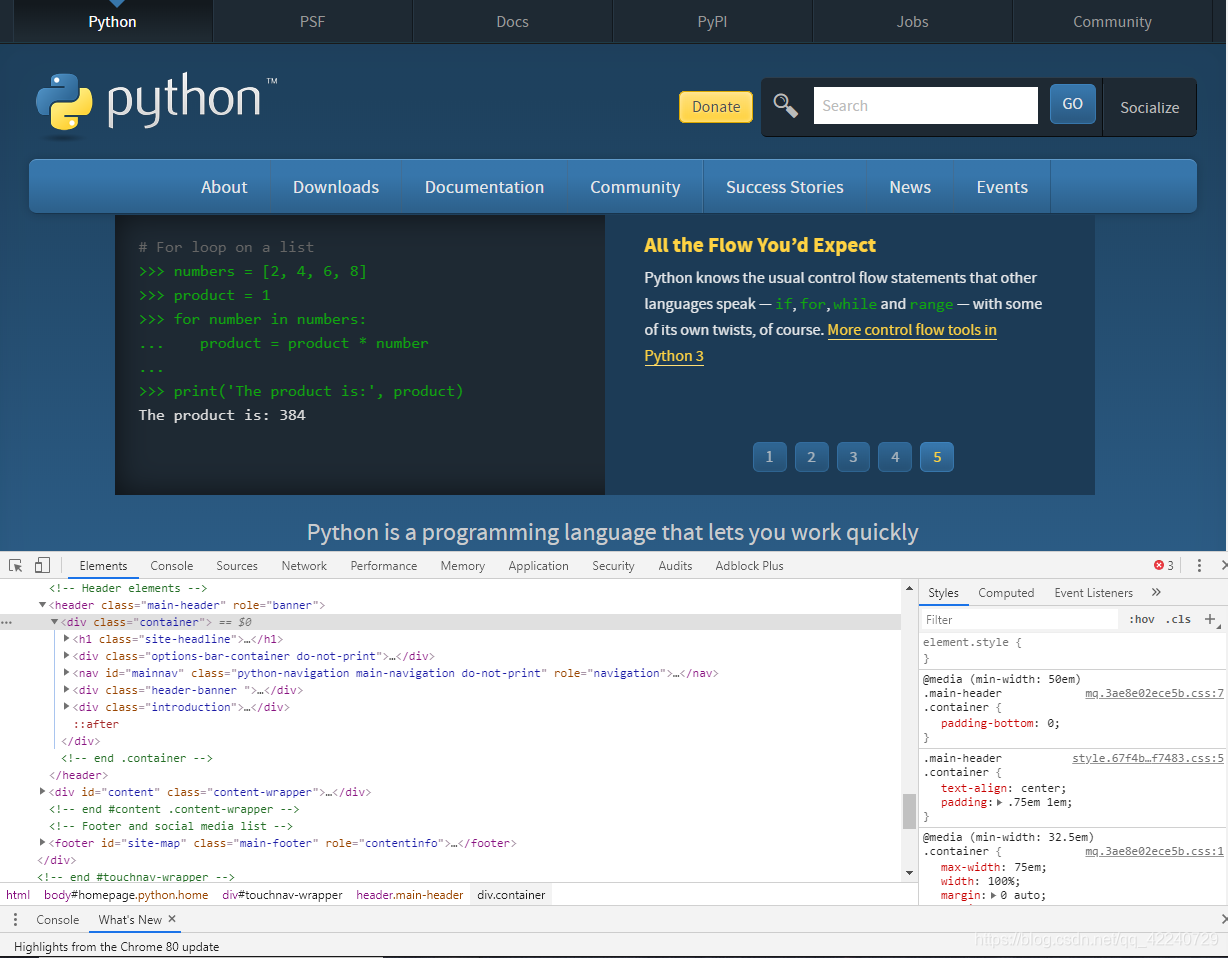Add new style rule plus icon
This screenshot has width=1228, height=958.
tap(1210, 619)
